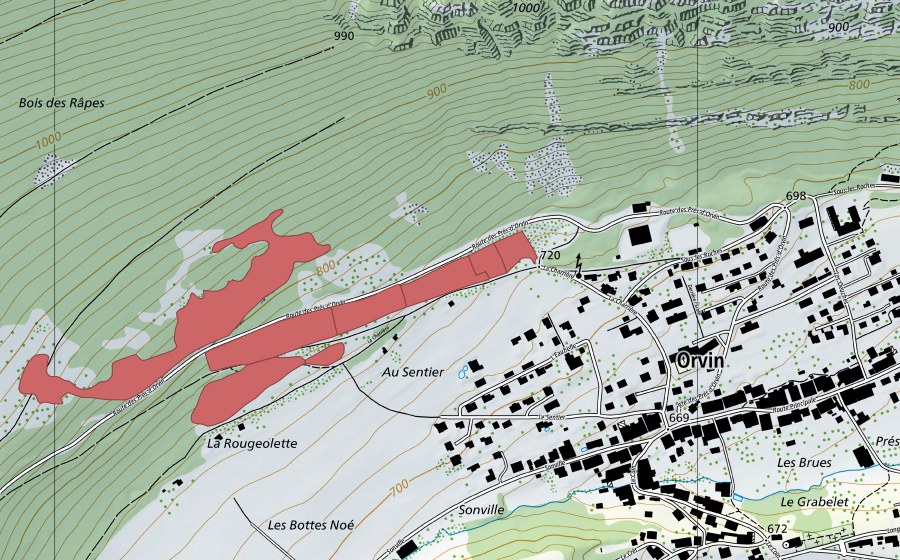
Task: Select the 698 spot height label
Action: pyautogui.click(x=796, y=196)
